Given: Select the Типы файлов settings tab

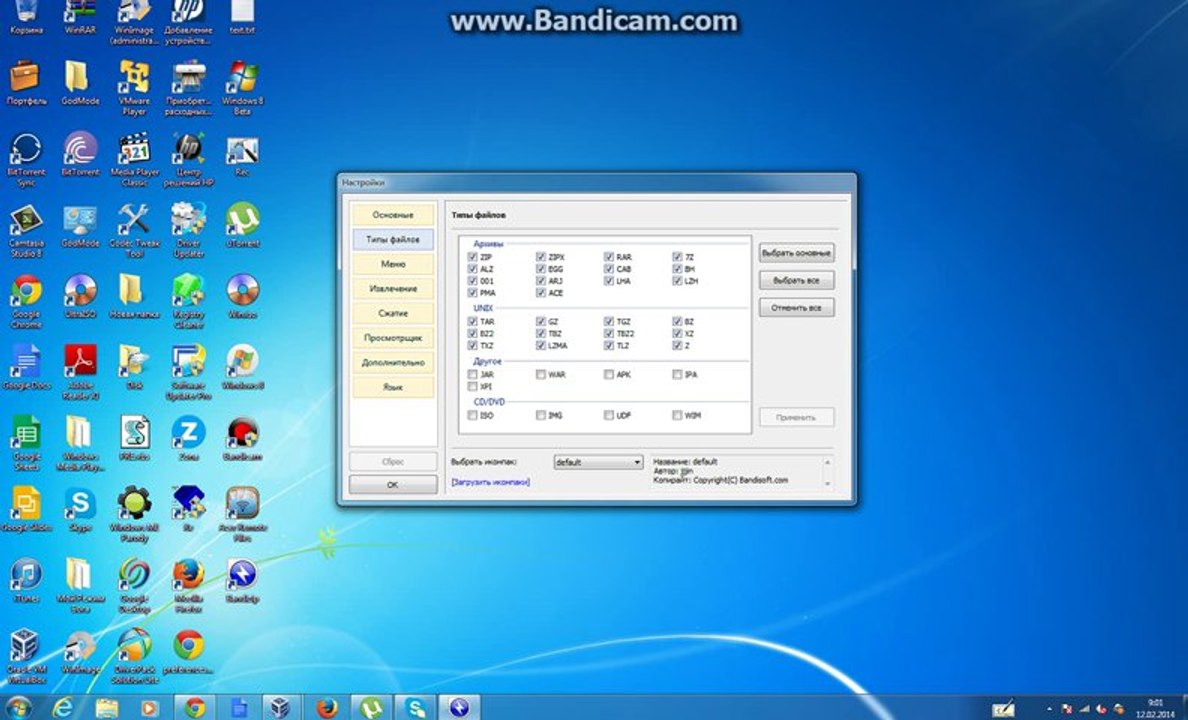Looking at the screenshot, I should coord(392,239).
